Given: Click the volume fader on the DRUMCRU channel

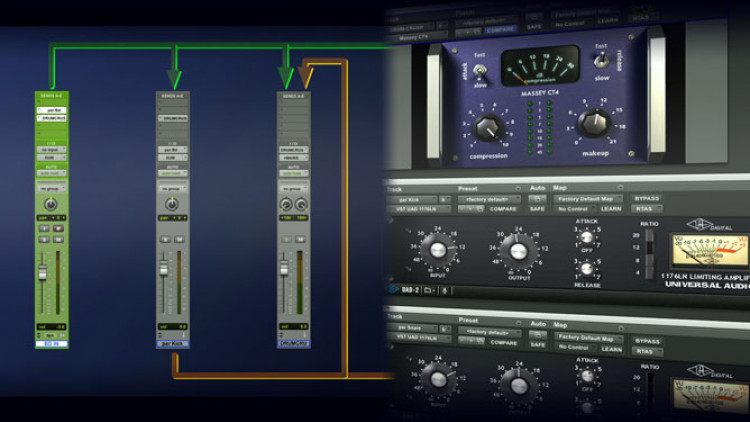Looking at the screenshot, I should click(x=284, y=268).
